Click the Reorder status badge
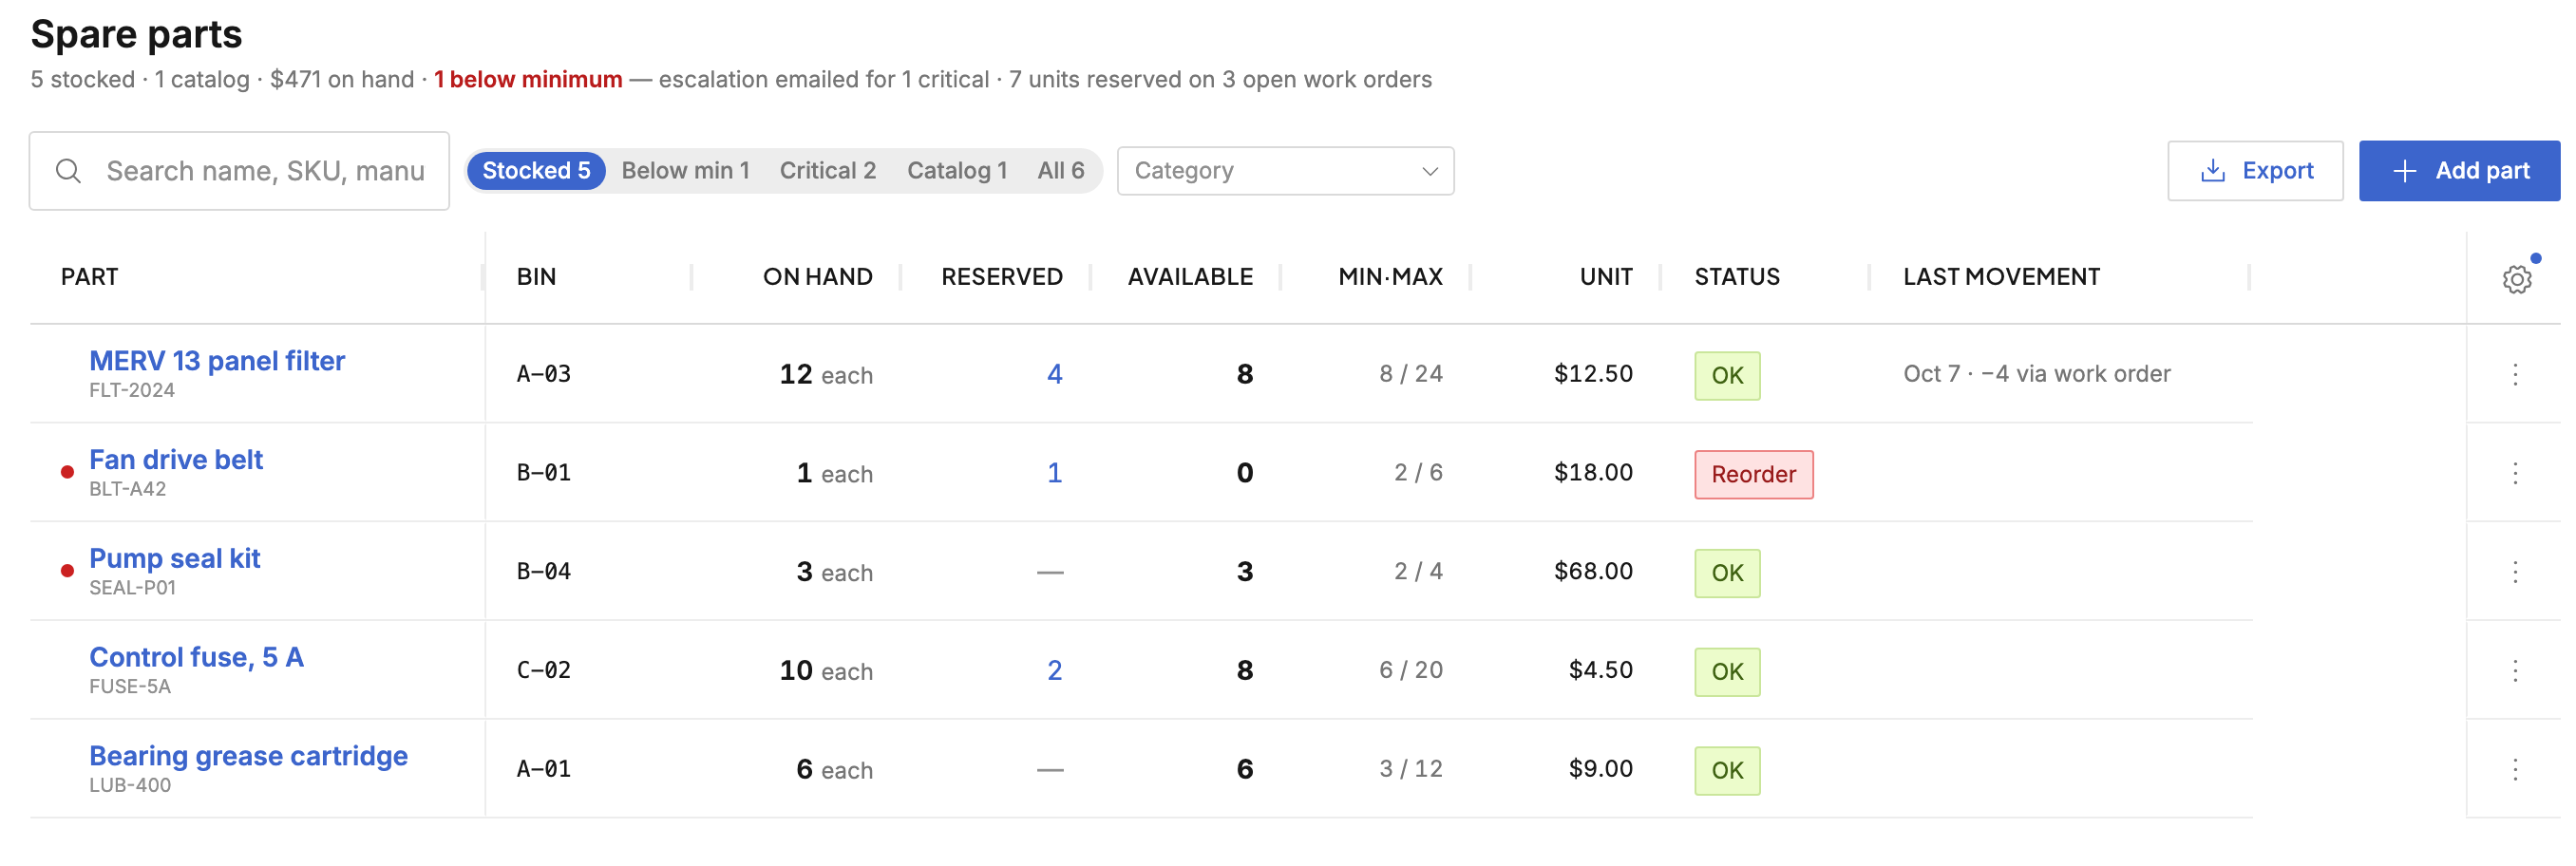 pyautogui.click(x=1753, y=475)
